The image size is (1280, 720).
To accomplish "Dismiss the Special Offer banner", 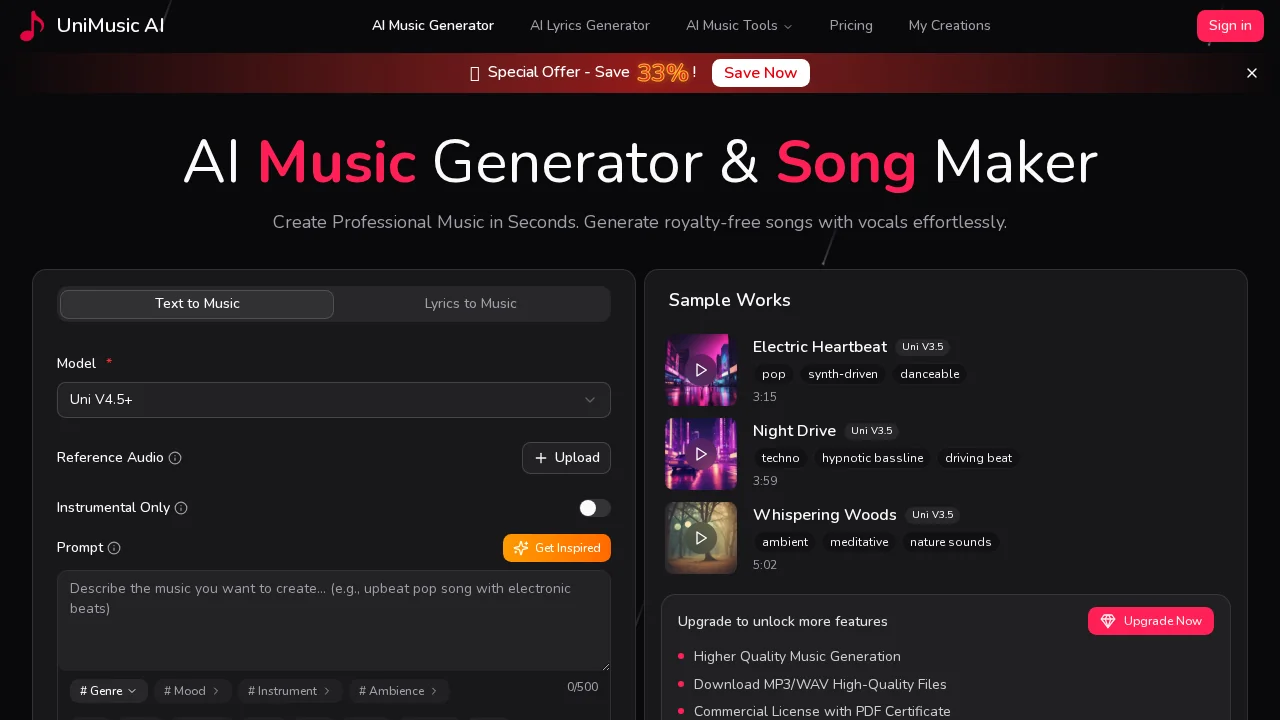I will pyautogui.click(x=1251, y=73).
